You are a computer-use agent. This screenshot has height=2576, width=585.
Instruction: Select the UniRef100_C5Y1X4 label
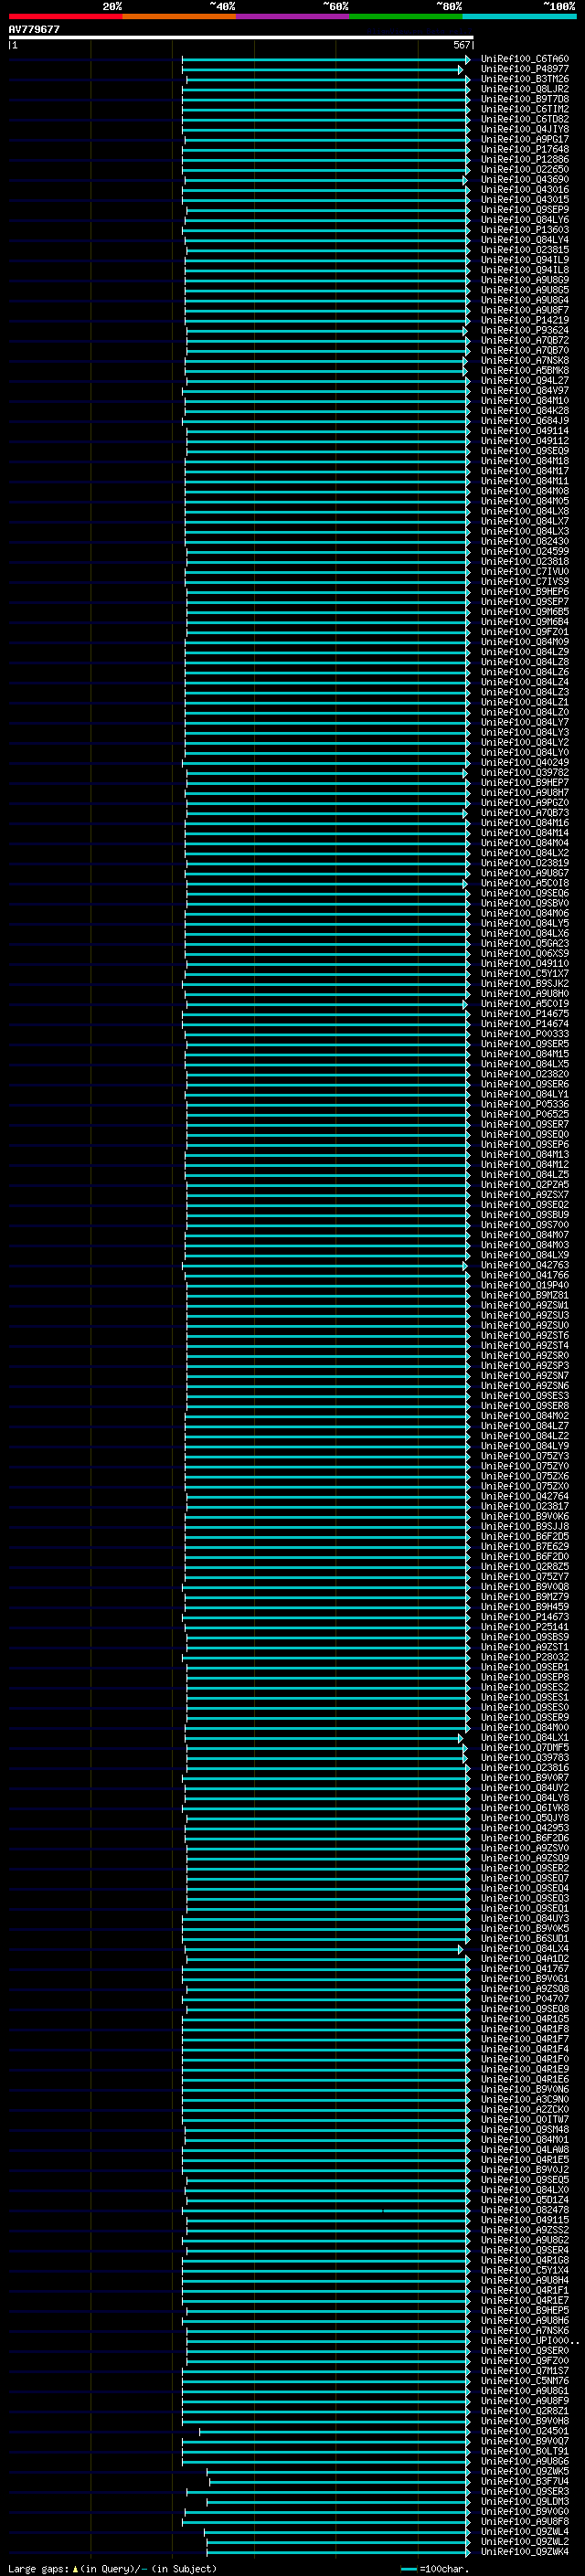coord(524,2270)
